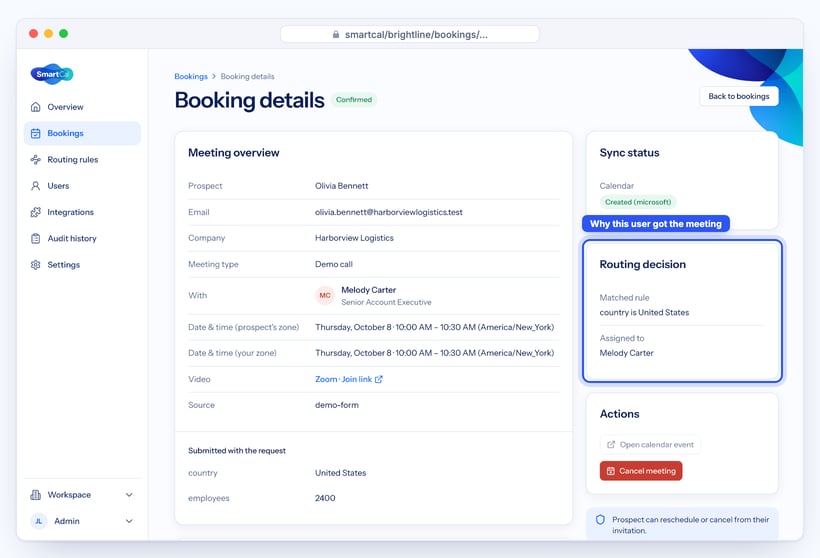Viewport: 820px width, 558px height.
Task: Click employees value 2400
Action: [325, 498]
